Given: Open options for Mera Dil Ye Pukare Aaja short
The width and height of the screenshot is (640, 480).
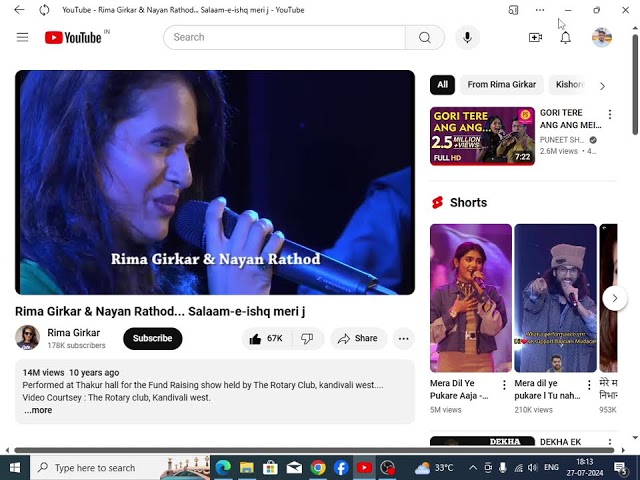Looking at the screenshot, I should [x=504, y=385].
